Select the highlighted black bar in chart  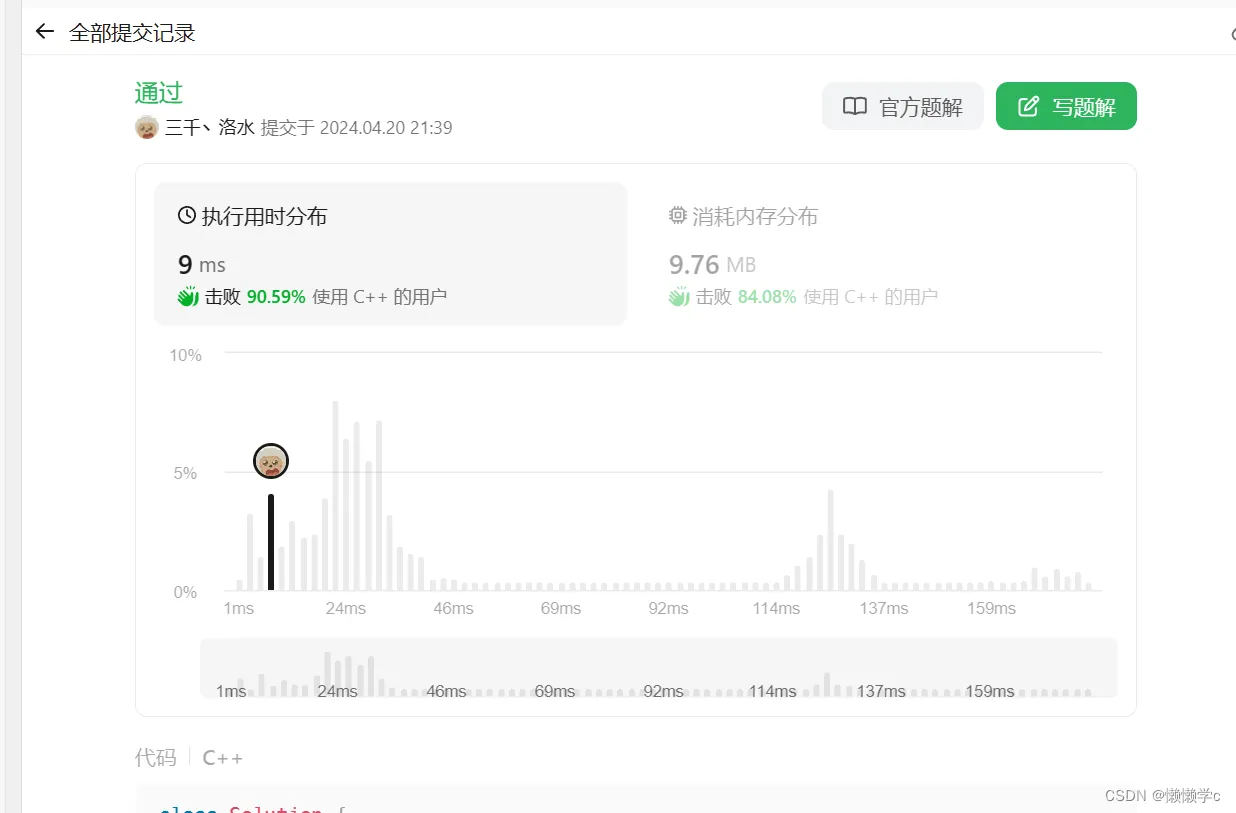pyautogui.click(x=271, y=542)
